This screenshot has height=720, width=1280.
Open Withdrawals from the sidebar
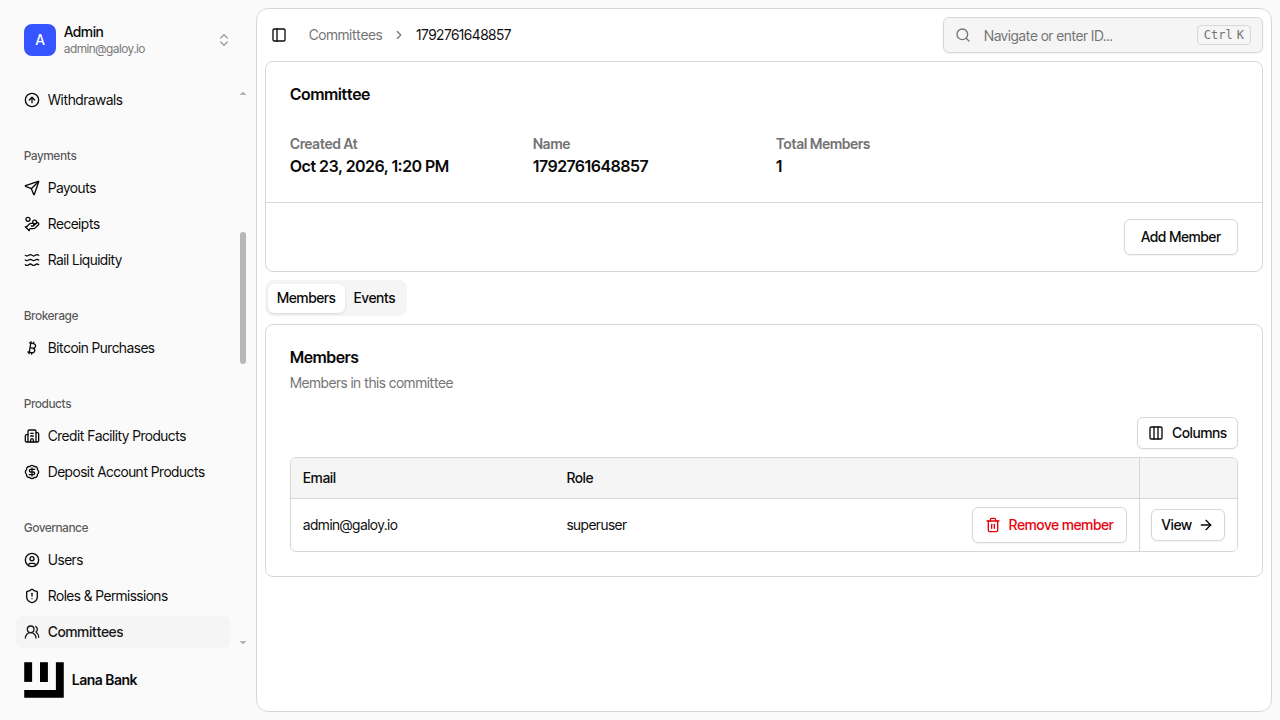123,100
